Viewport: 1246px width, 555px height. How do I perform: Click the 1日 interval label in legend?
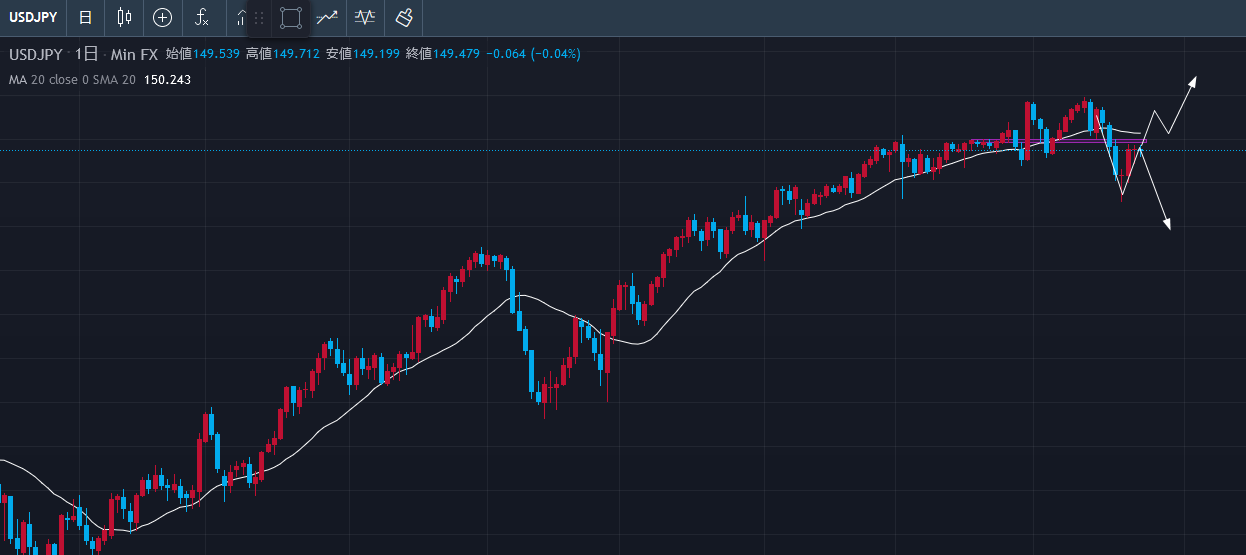coord(87,54)
